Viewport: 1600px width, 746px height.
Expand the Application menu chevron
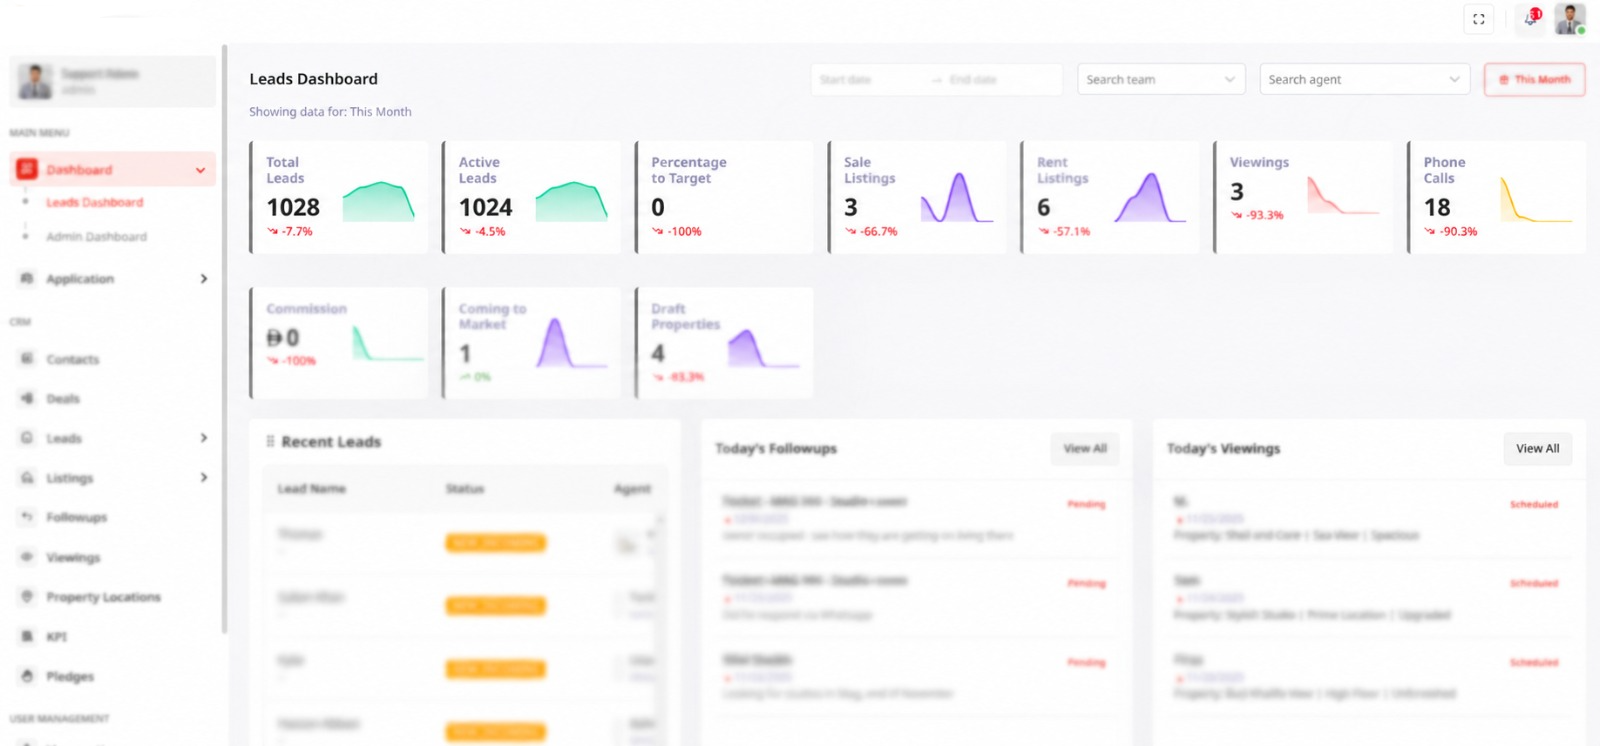click(x=203, y=279)
